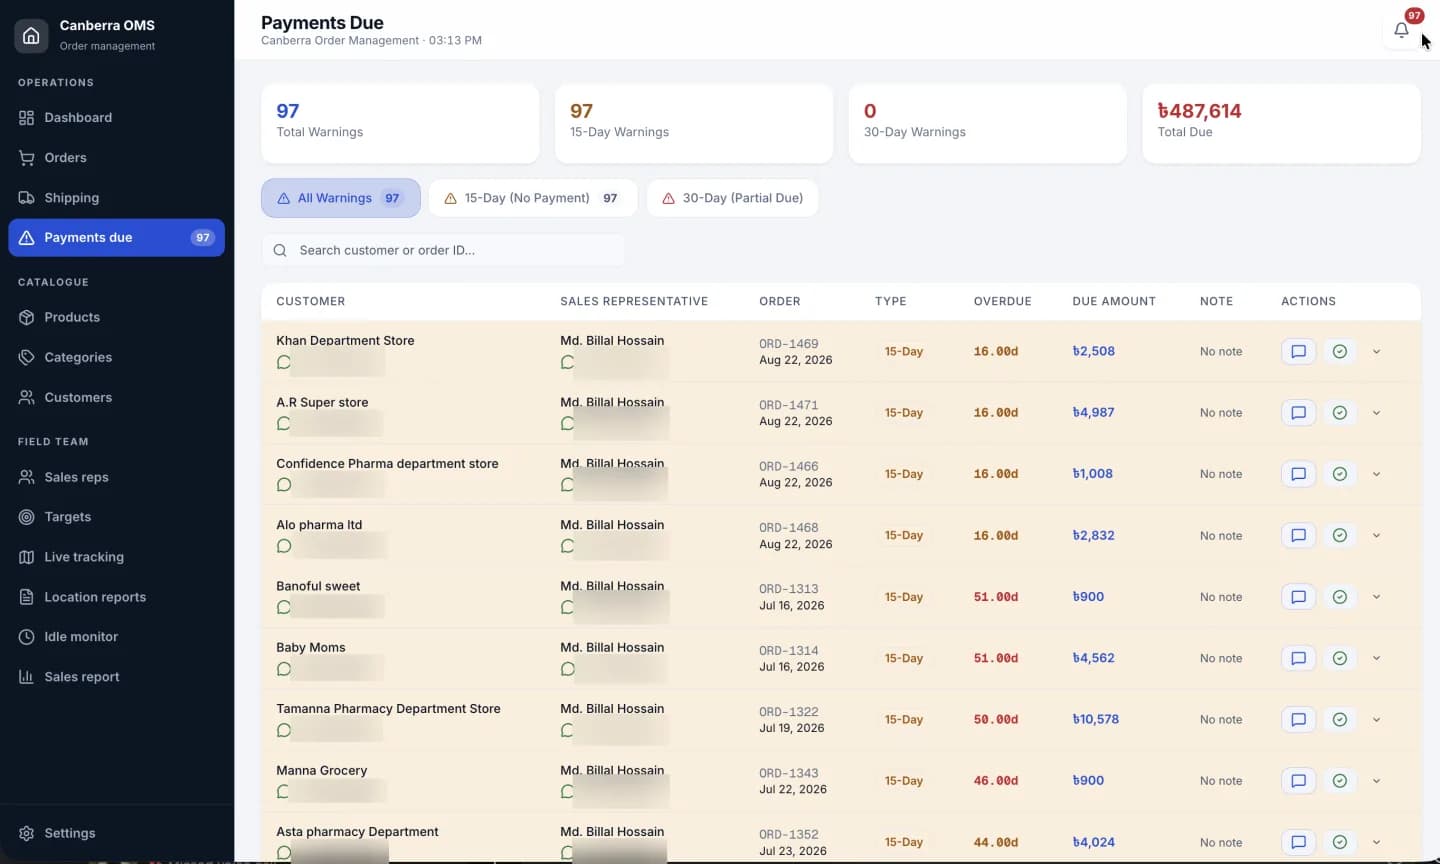Add note for Tamanna Pharmacy Department Store
This screenshot has width=1440, height=864.
[x=1298, y=719]
